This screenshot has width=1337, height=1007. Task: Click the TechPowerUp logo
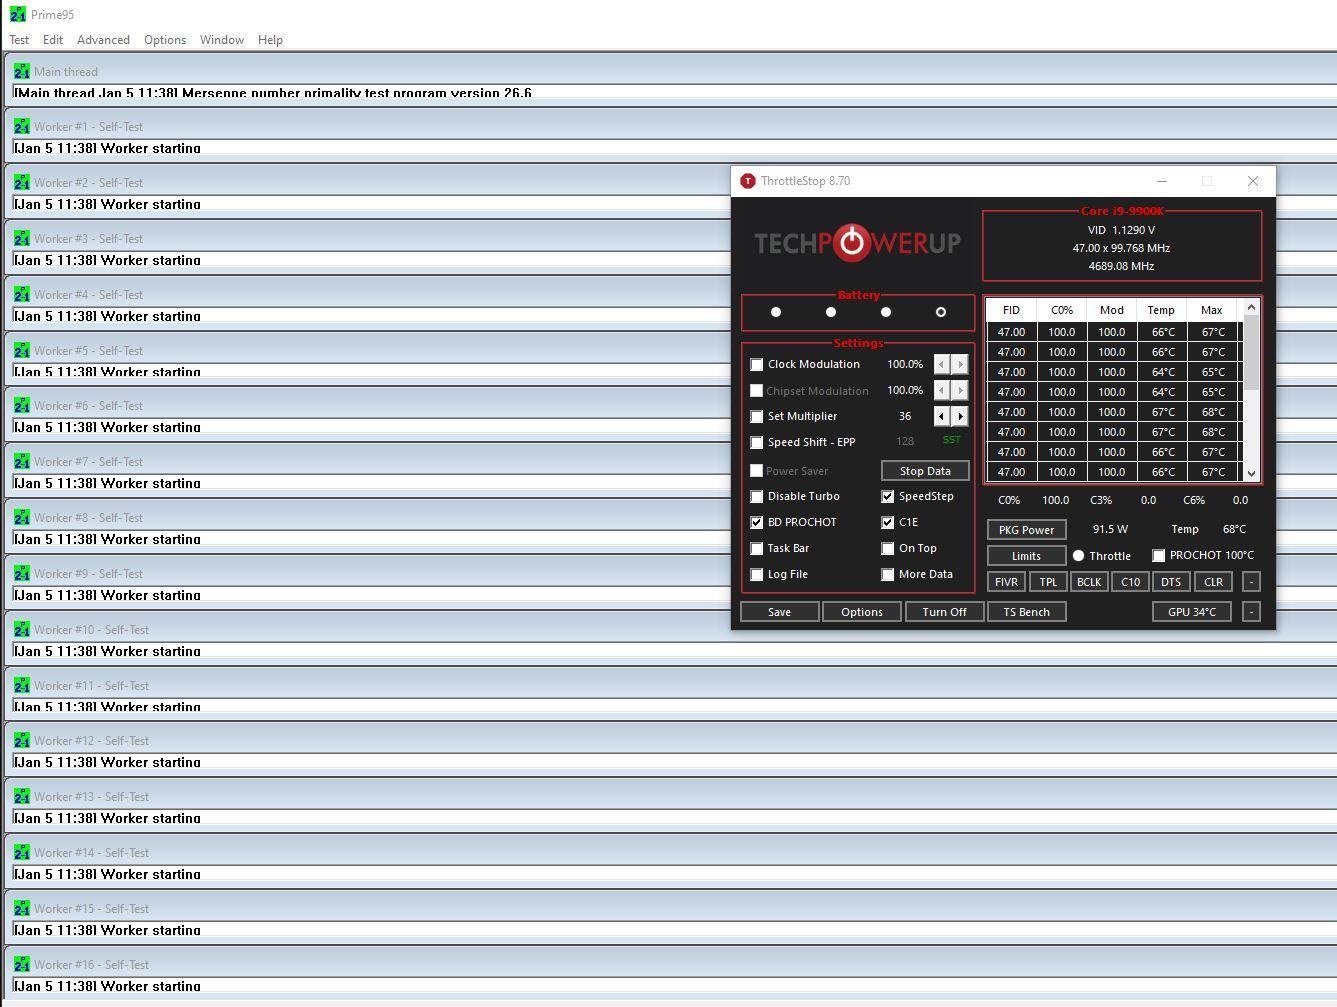[857, 243]
